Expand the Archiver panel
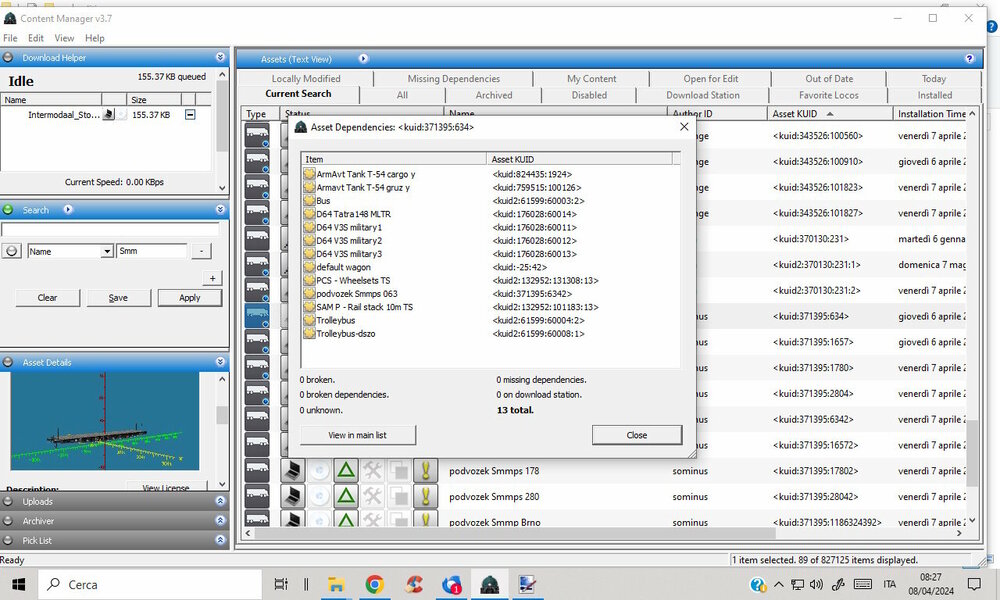Screen dimensions: 1000x600 pyautogui.click(x=220, y=521)
